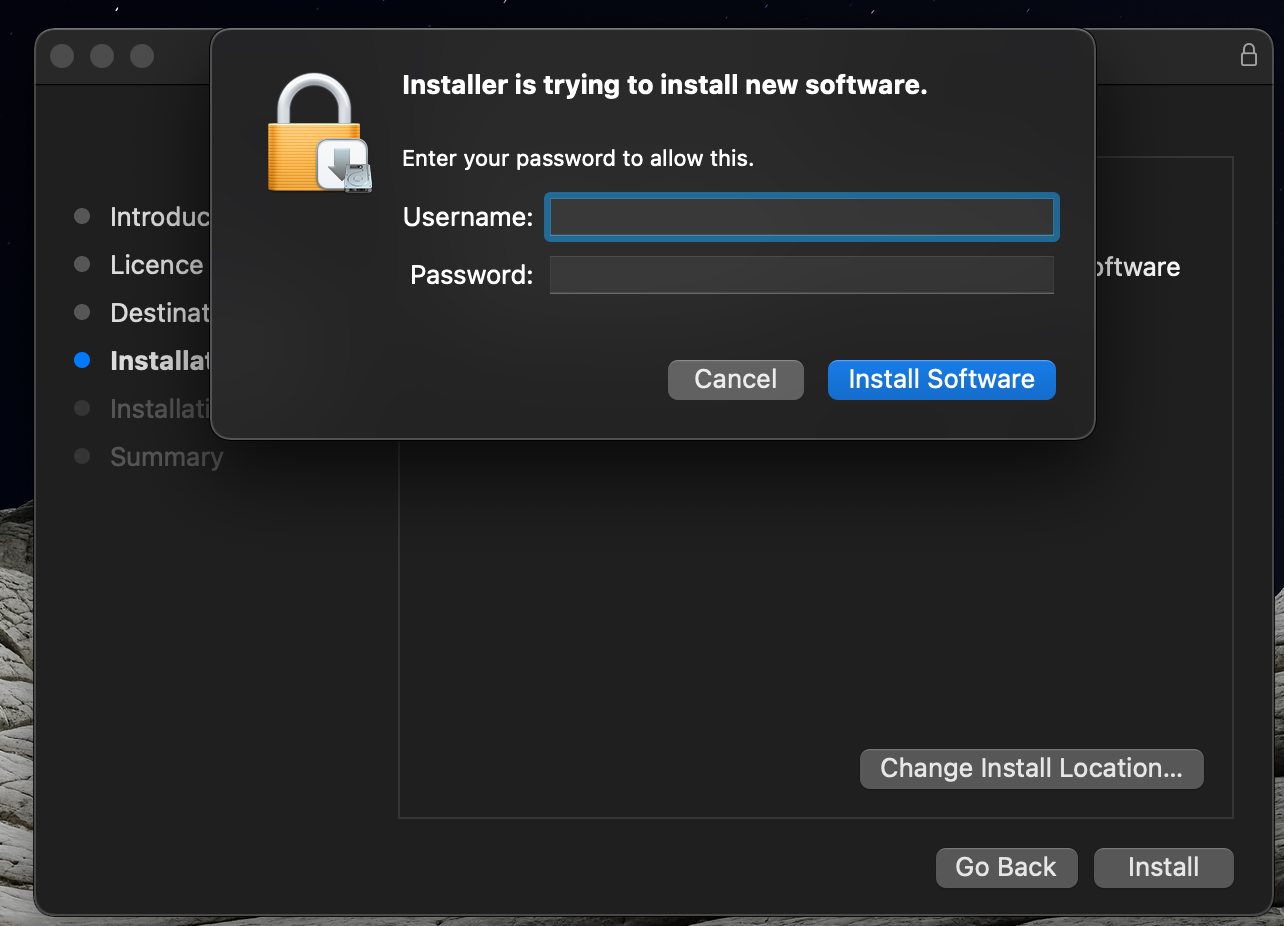1284x926 pixels.
Task: Click the grey bullet beside Introduction step
Action: click(x=82, y=216)
